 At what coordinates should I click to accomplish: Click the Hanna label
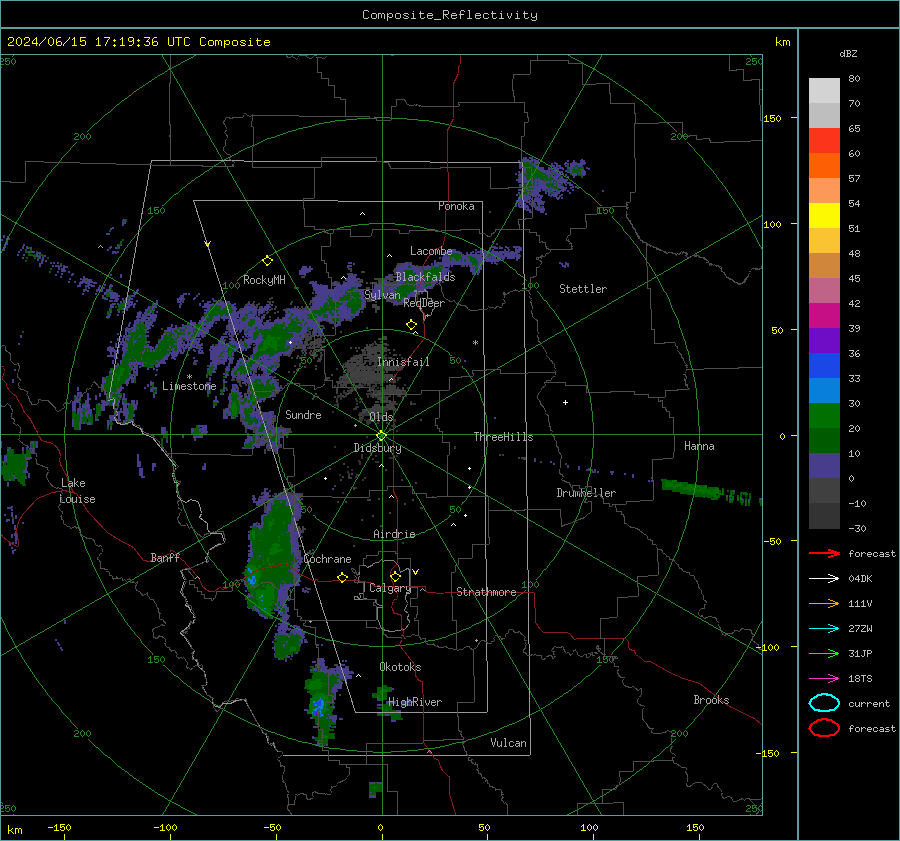click(x=699, y=446)
